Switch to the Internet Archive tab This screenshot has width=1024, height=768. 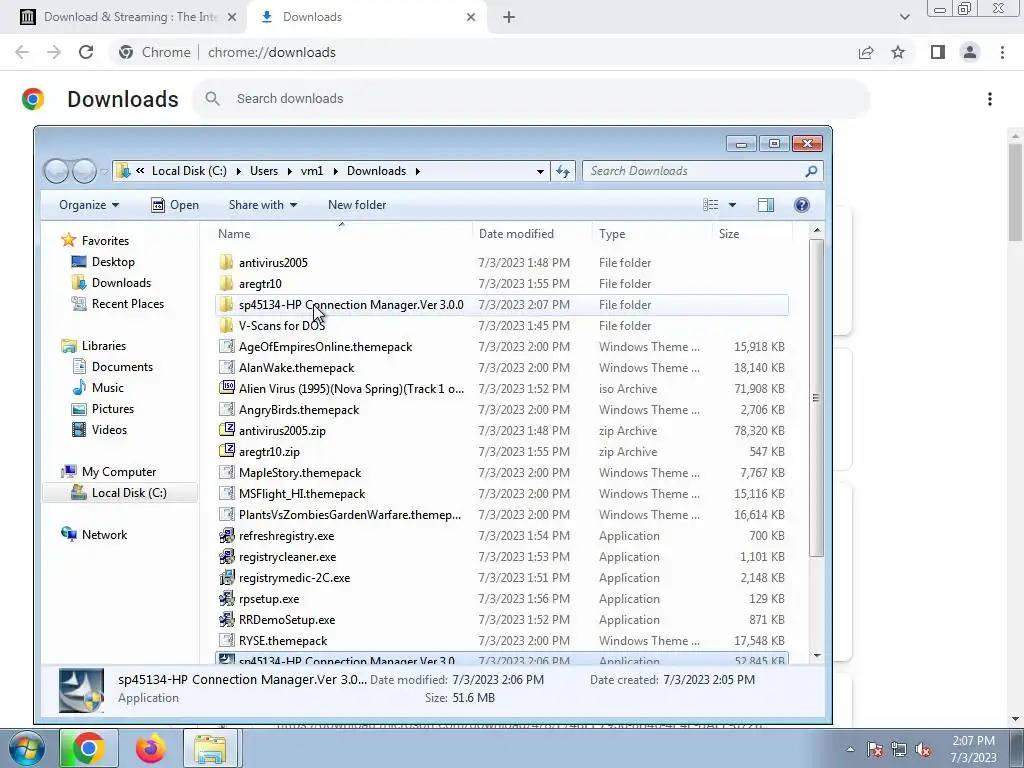point(129,17)
